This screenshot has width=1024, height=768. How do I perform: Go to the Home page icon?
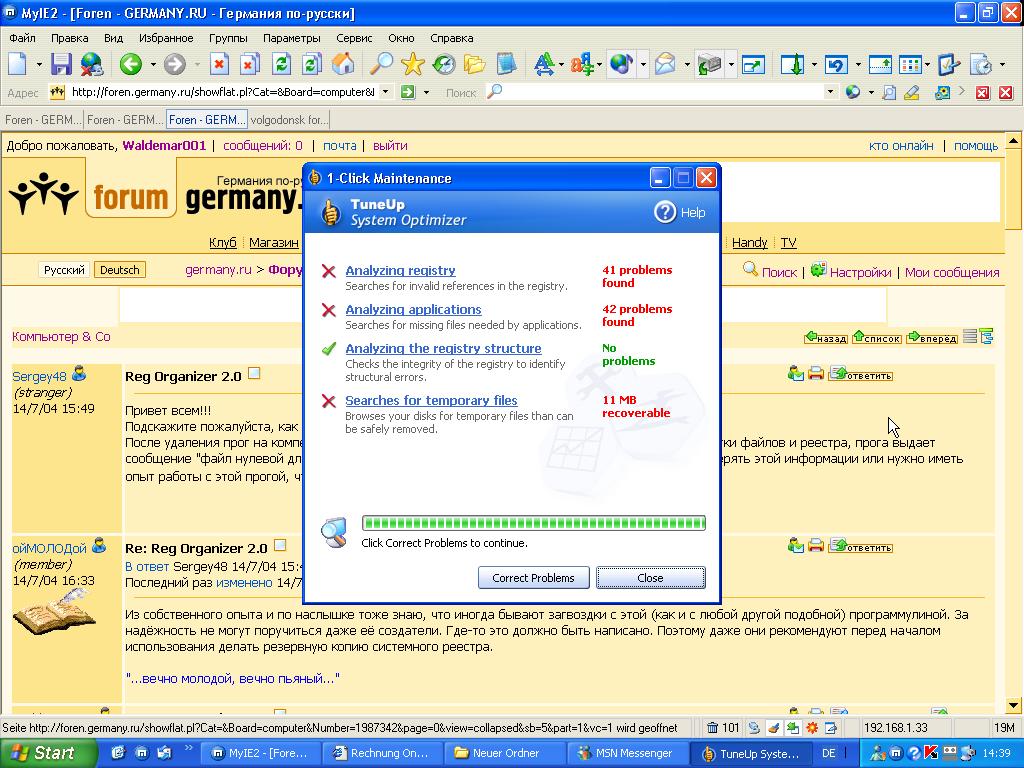click(x=344, y=64)
